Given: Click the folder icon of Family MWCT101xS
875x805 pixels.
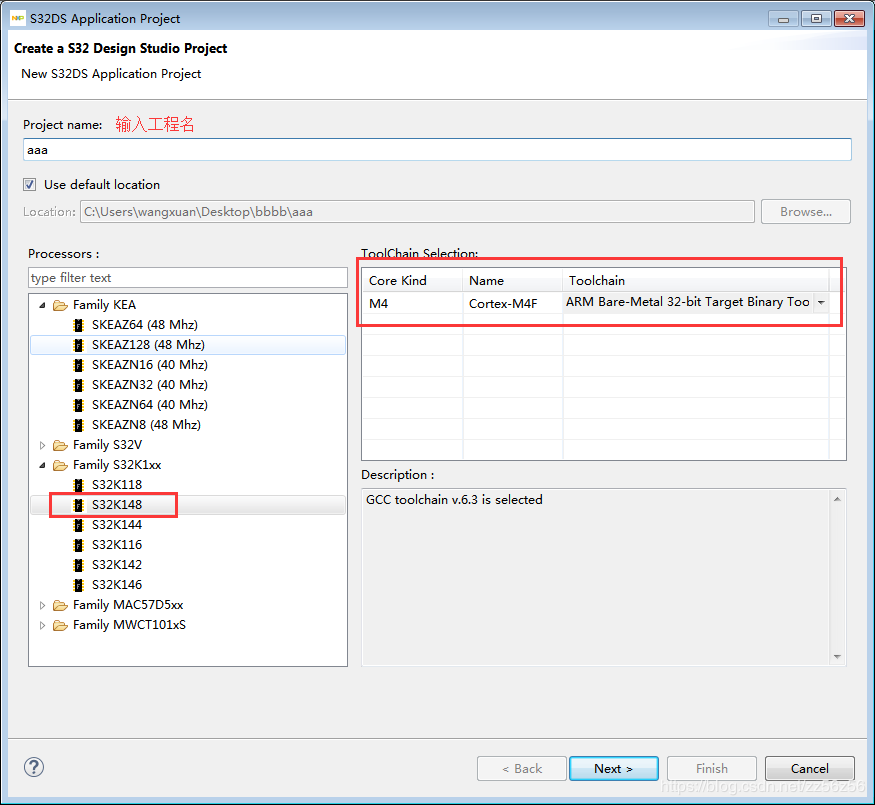Looking at the screenshot, I should coord(60,624).
